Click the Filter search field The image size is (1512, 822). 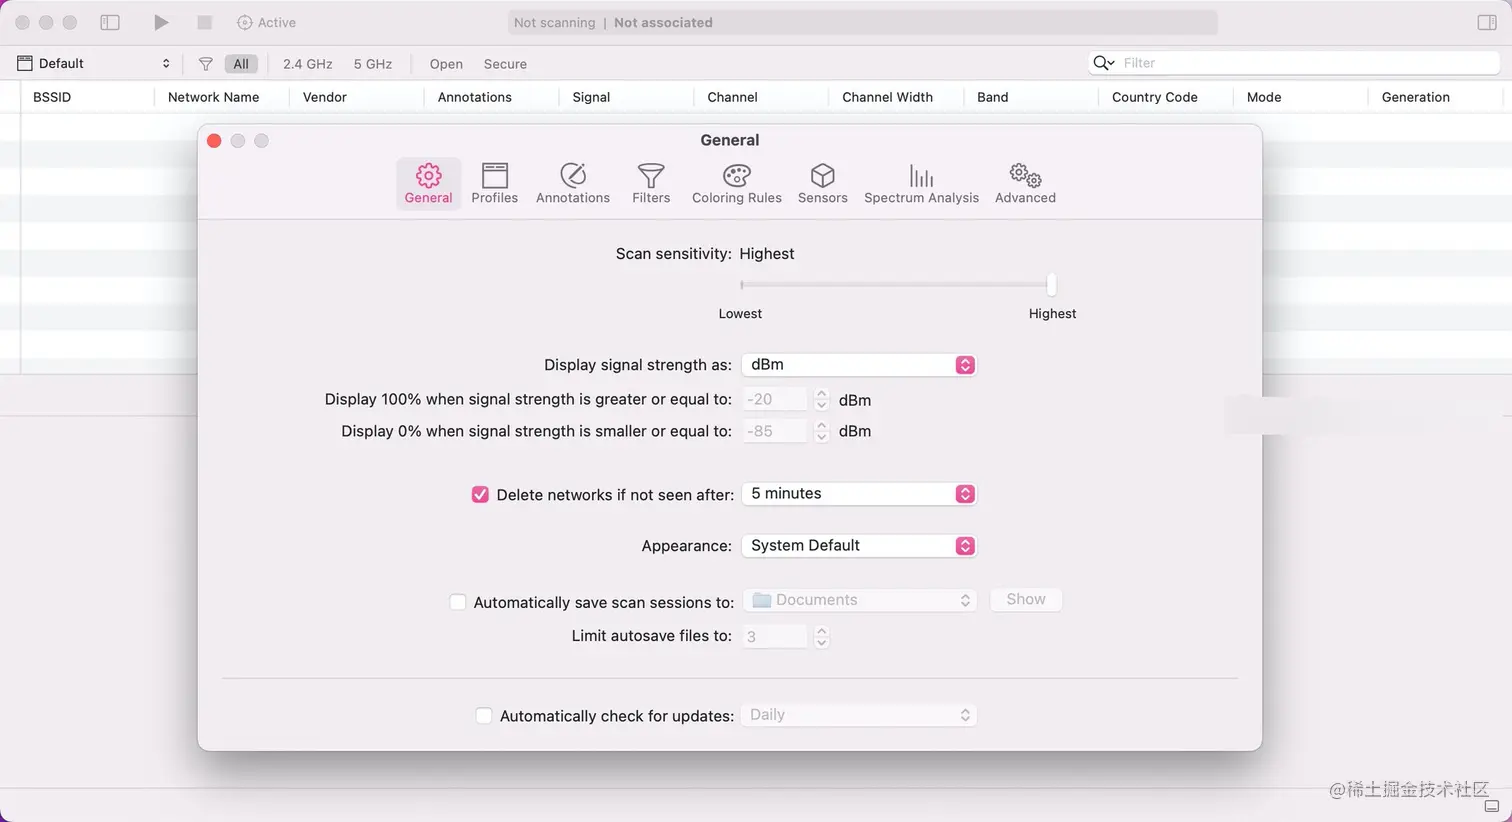(1294, 63)
